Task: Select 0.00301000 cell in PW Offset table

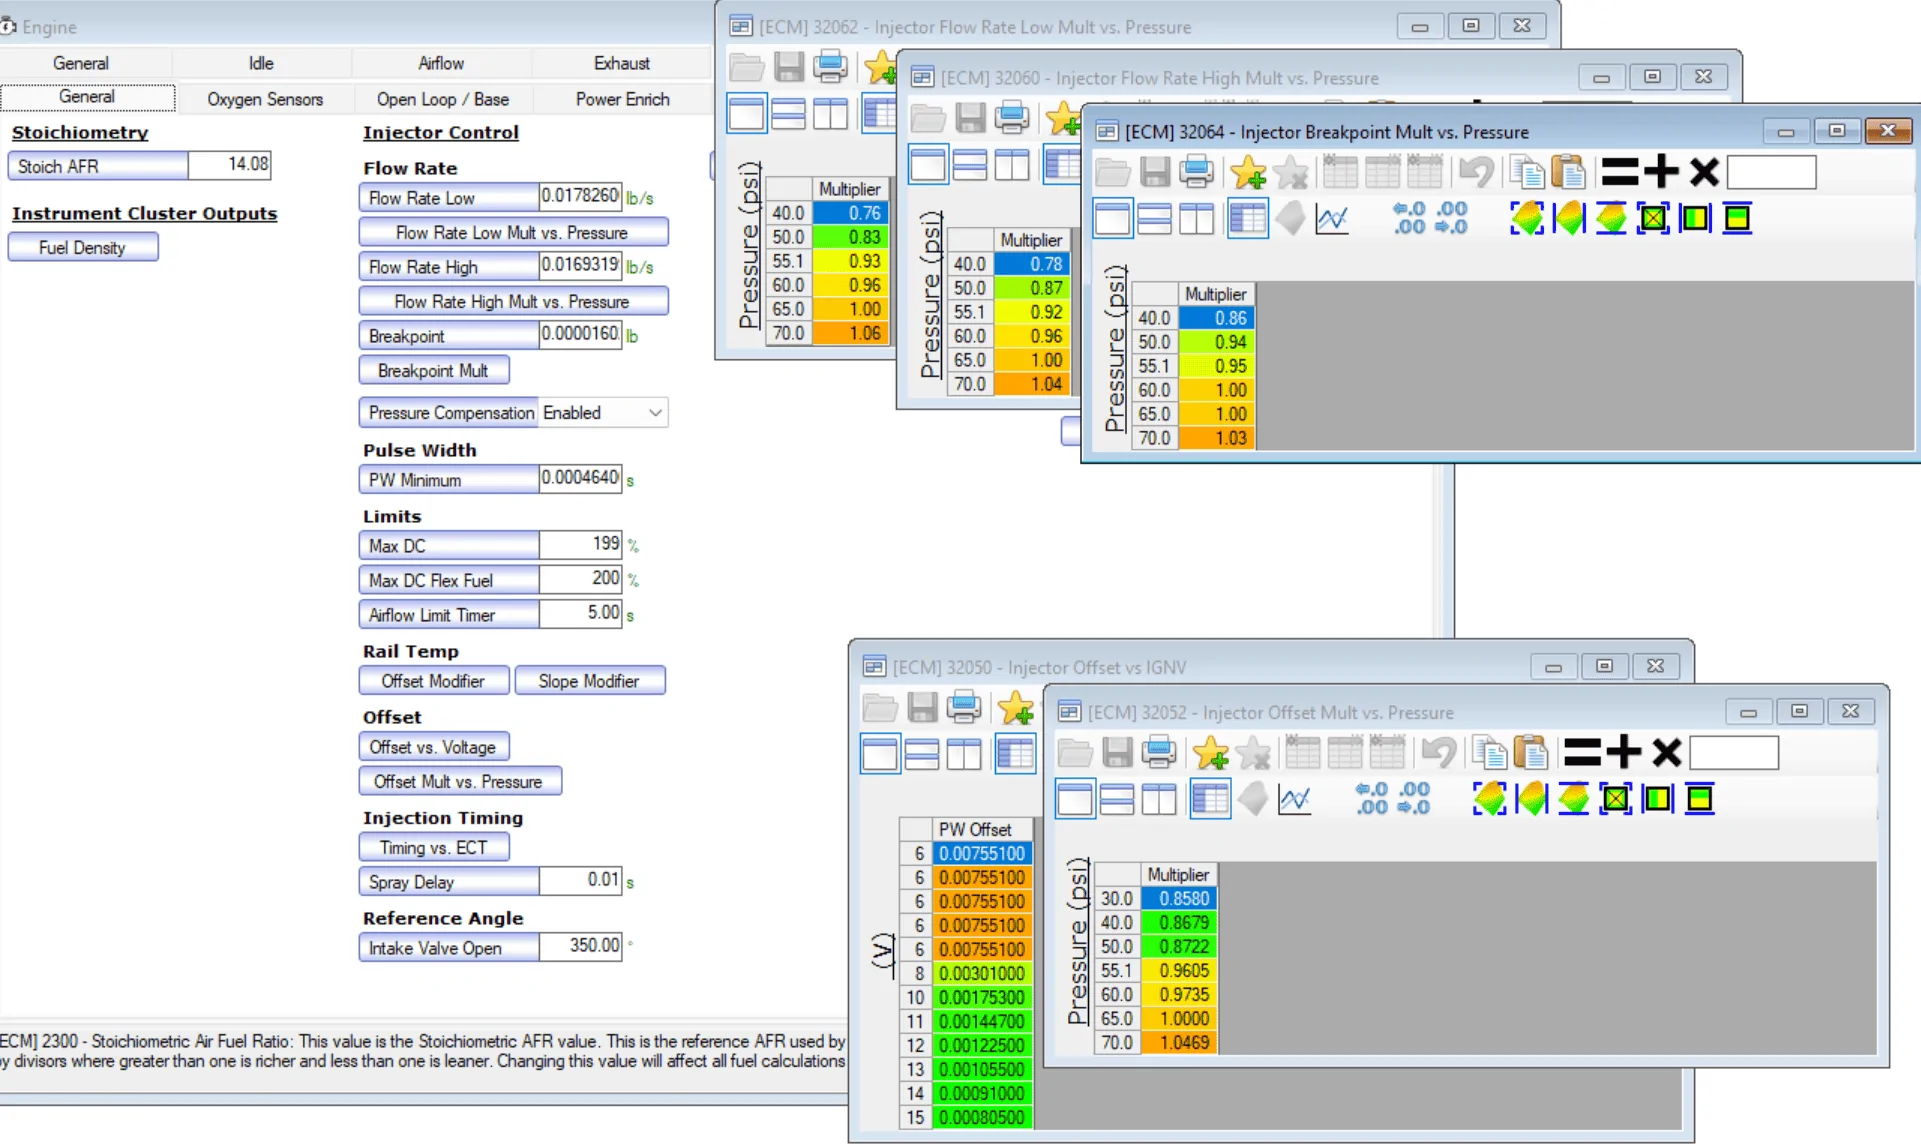Action: tap(982, 972)
